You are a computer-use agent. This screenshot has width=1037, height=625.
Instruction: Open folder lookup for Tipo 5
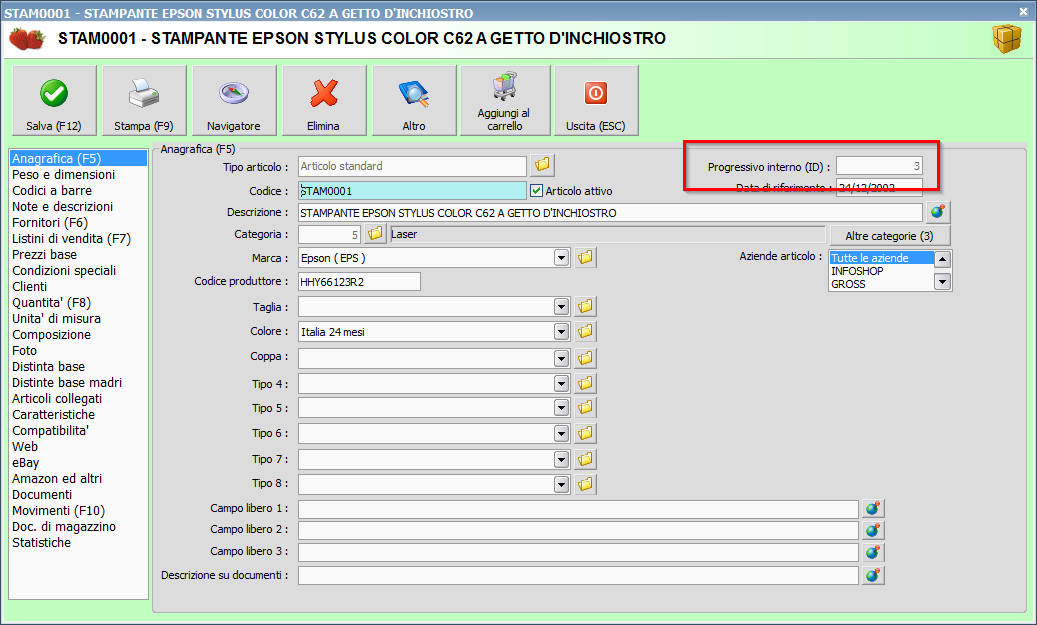click(585, 407)
